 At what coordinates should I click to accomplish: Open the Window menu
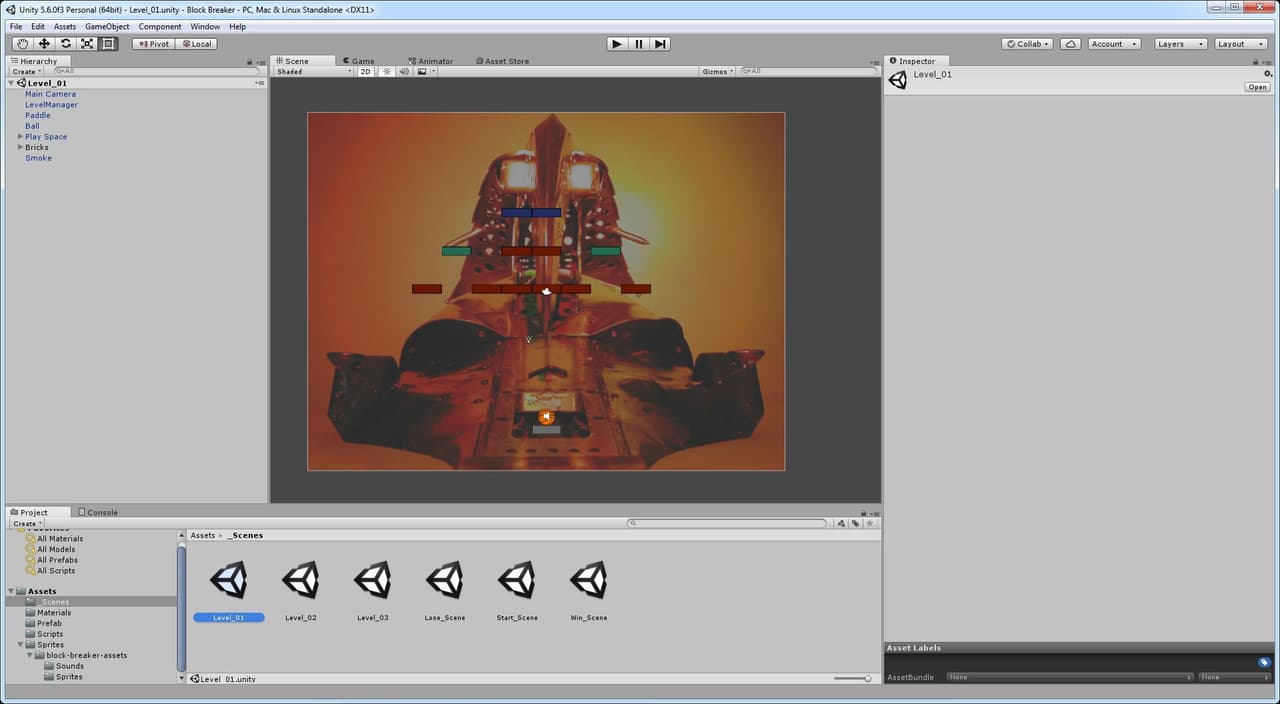click(205, 27)
